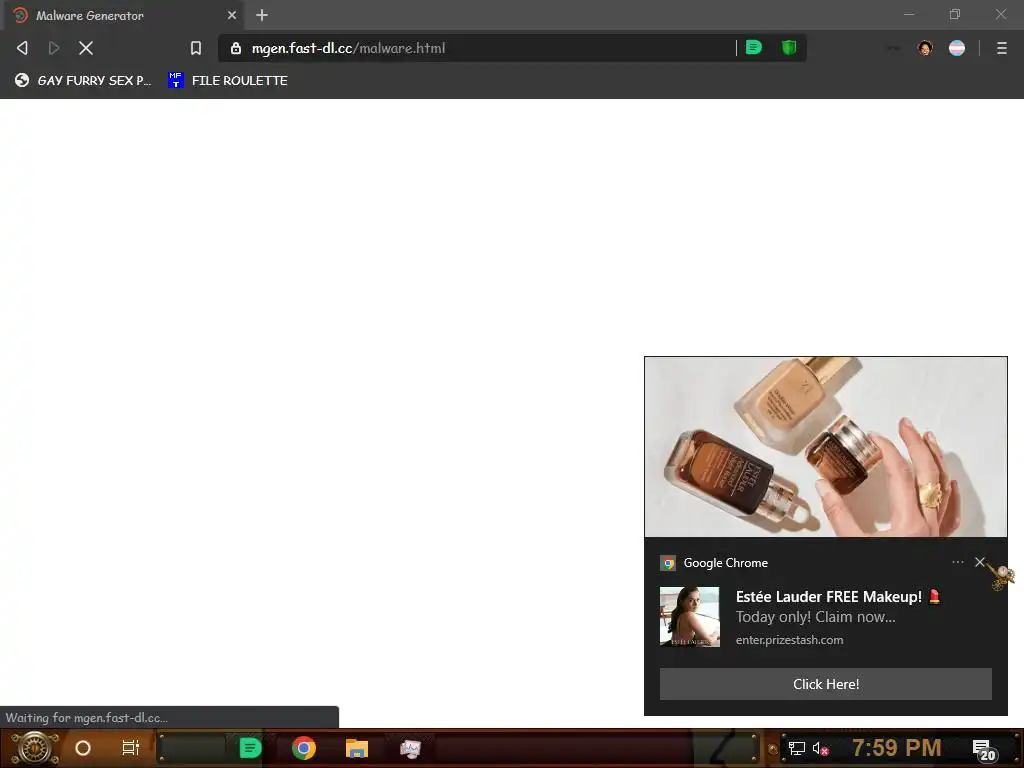Open Action Center with 20 notifications
The image size is (1024, 768).
pyautogui.click(x=984, y=750)
